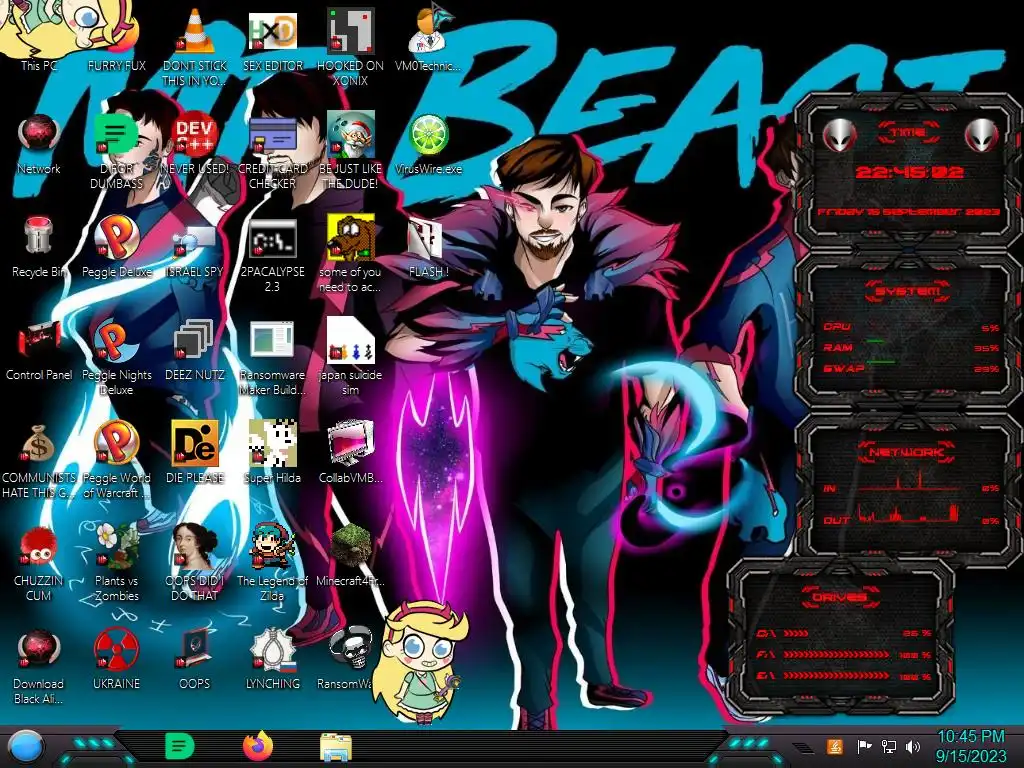Image resolution: width=1024 pixels, height=768 pixels.
Task: Open the 2PACALYPSE 2.3 console icon
Action: click(x=272, y=238)
